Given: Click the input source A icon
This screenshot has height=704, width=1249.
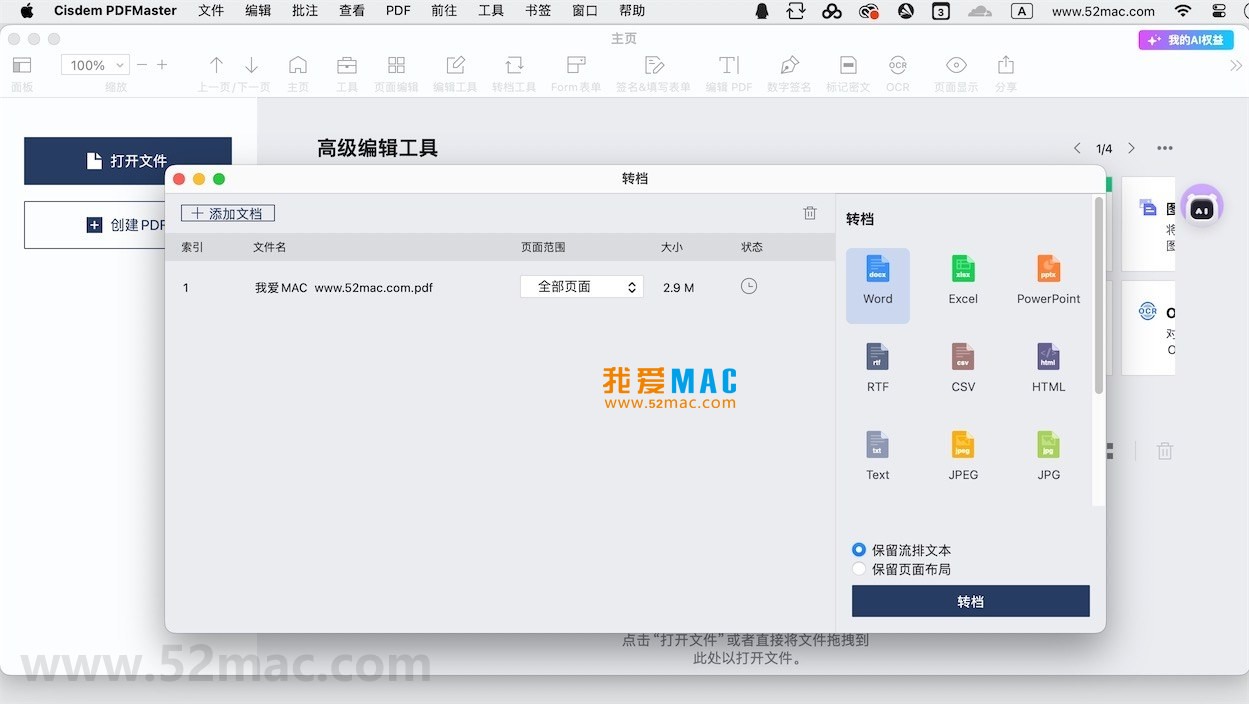Looking at the screenshot, I should (1021, 11).
